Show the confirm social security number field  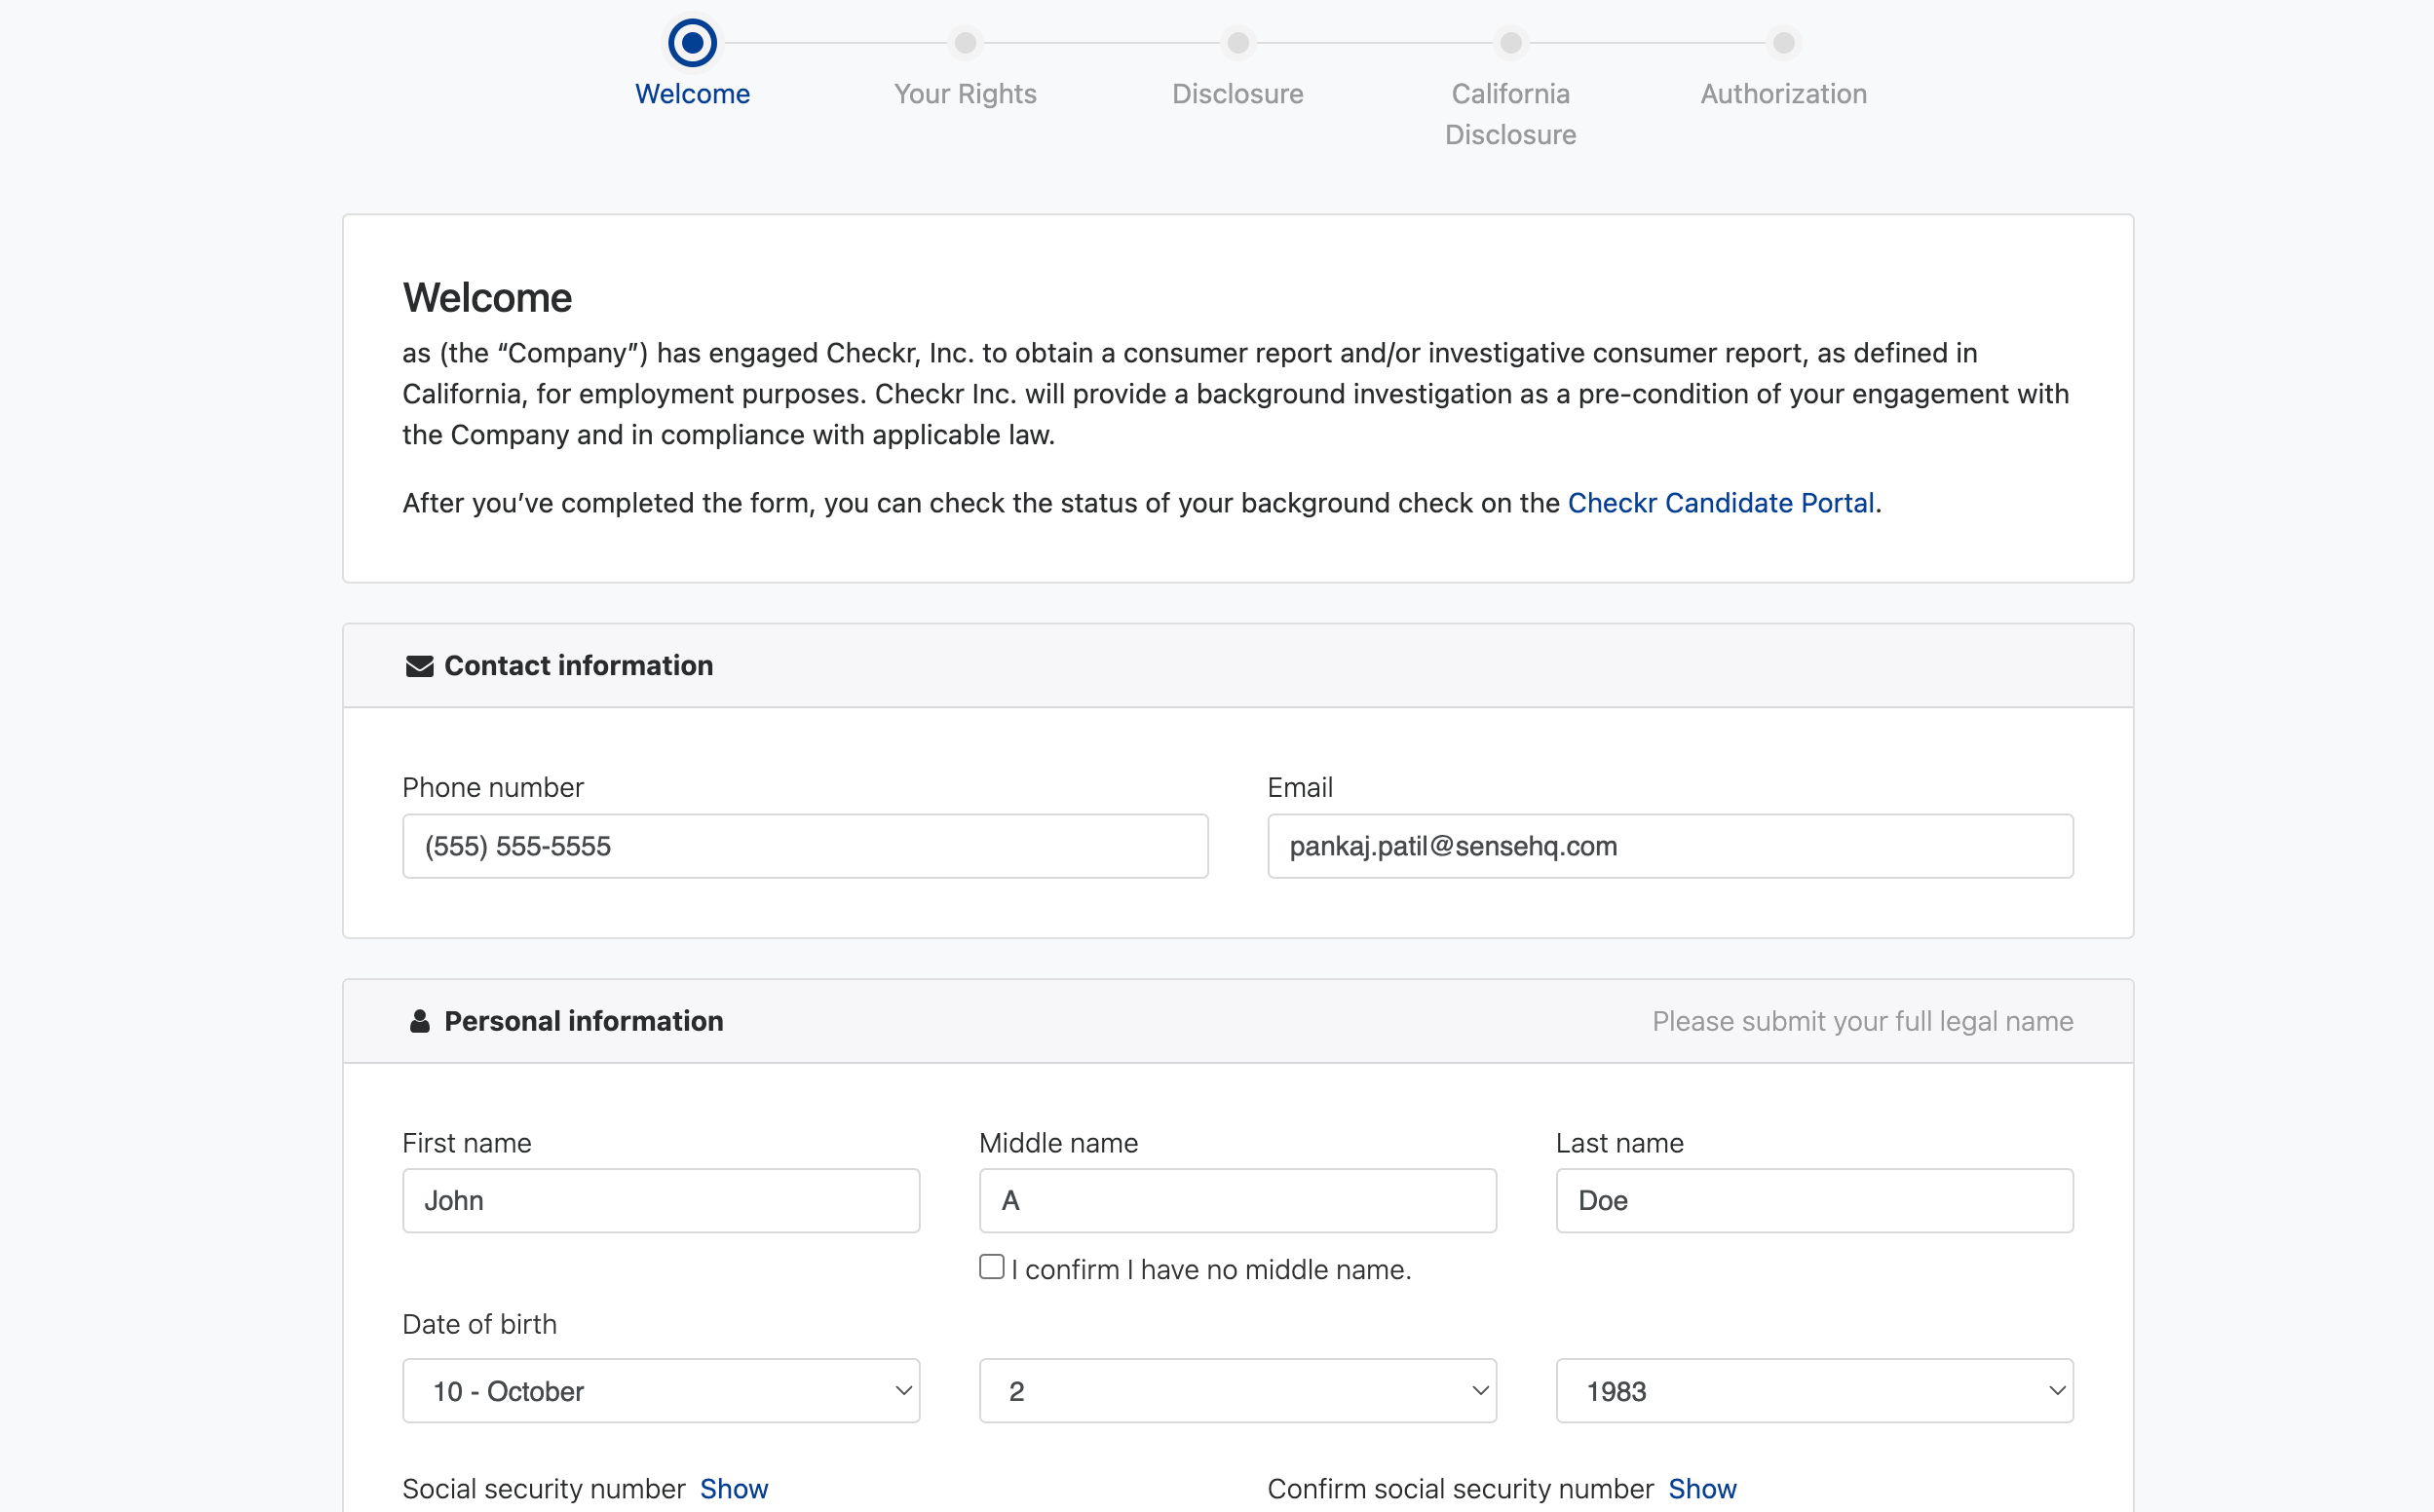[x=1702, y=1488]
